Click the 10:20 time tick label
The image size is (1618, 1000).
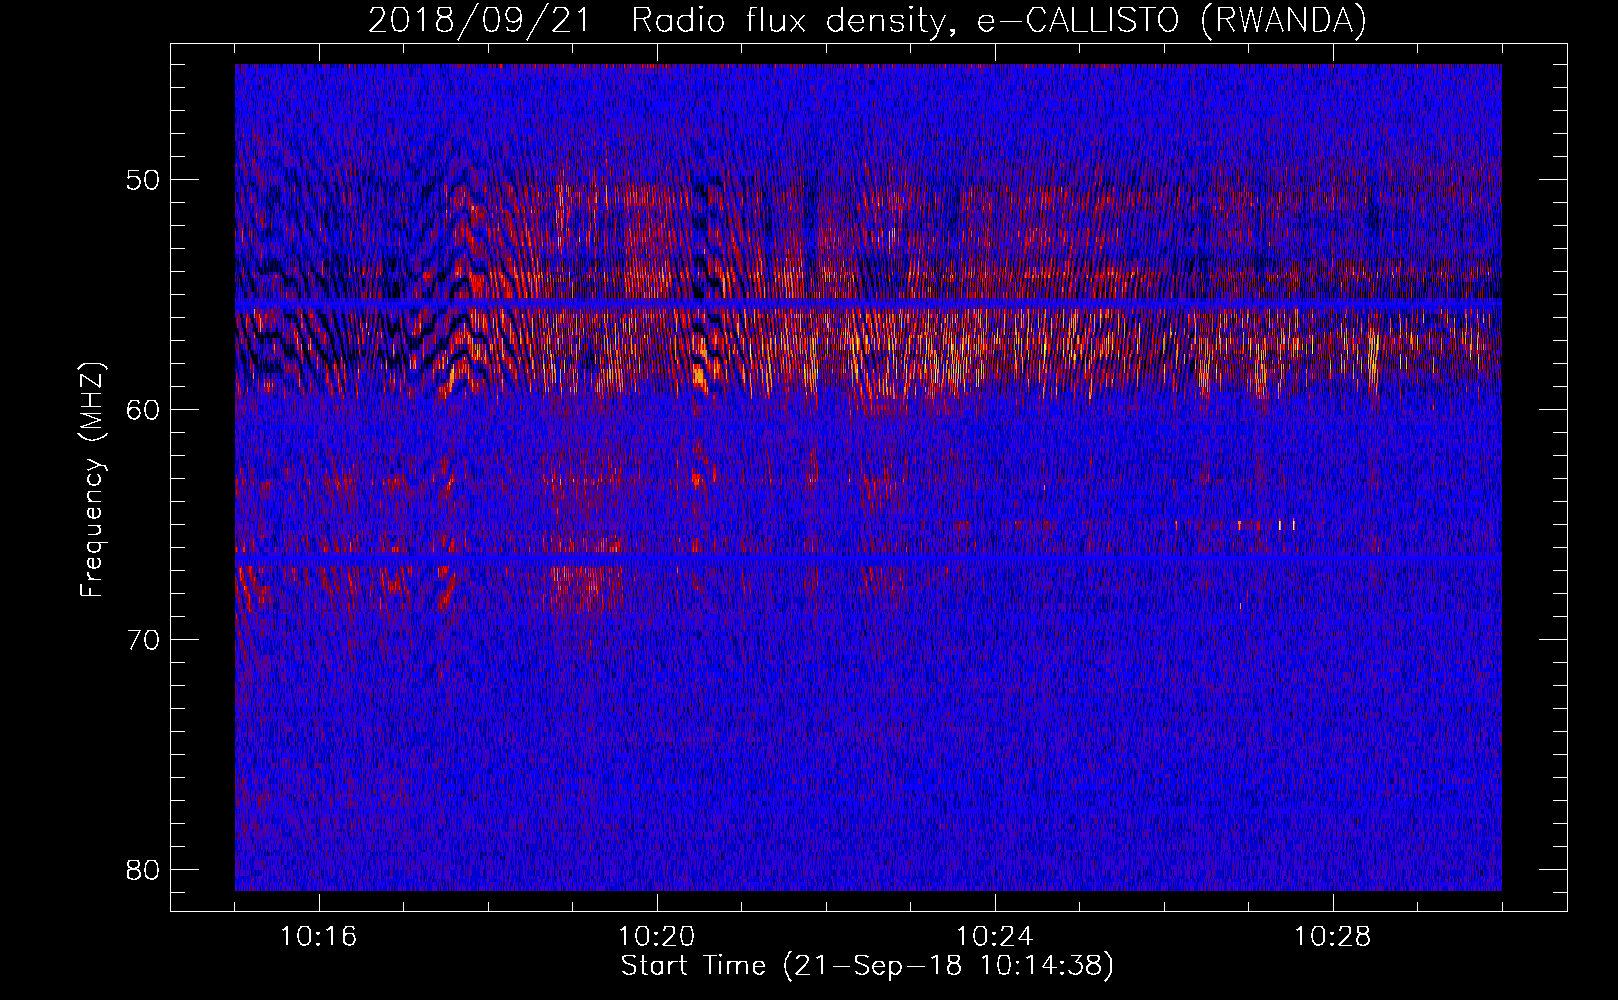(x=657, y=937)
